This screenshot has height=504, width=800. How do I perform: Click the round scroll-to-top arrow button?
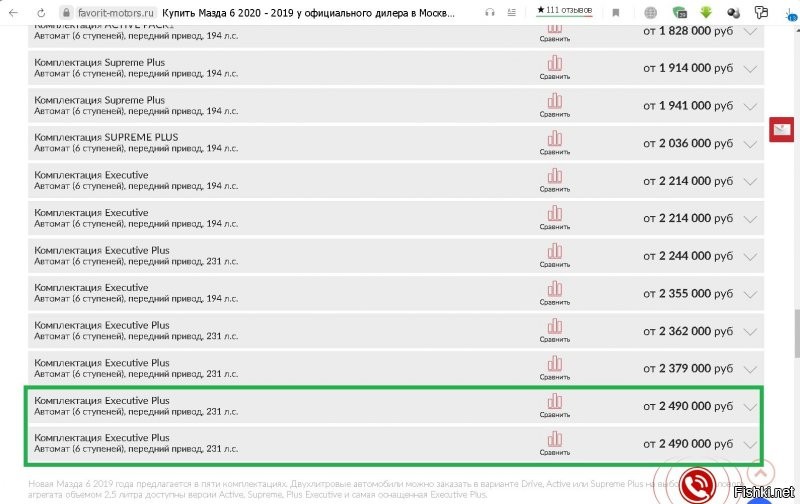pos(760,473)
